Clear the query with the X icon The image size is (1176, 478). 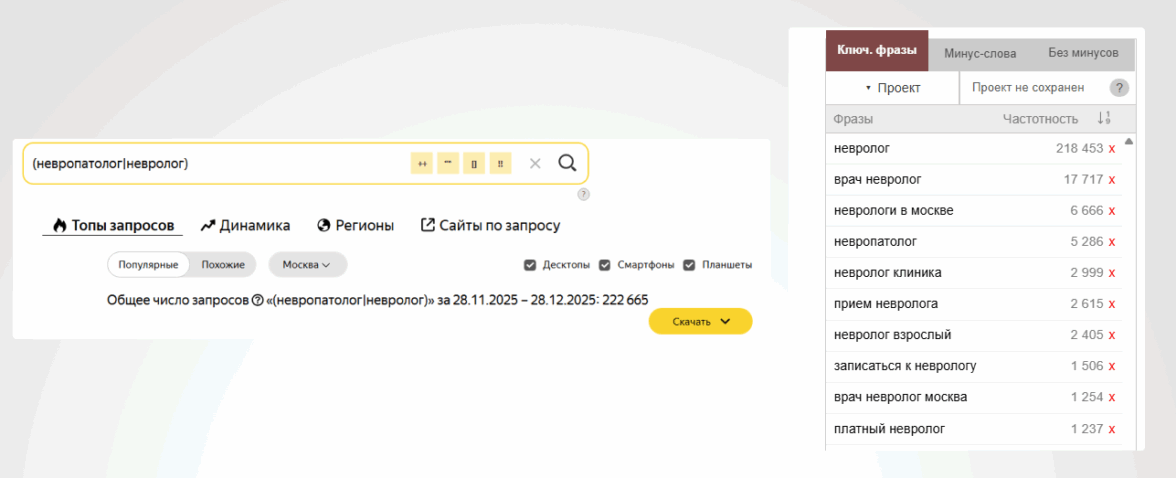pos(535,163)
